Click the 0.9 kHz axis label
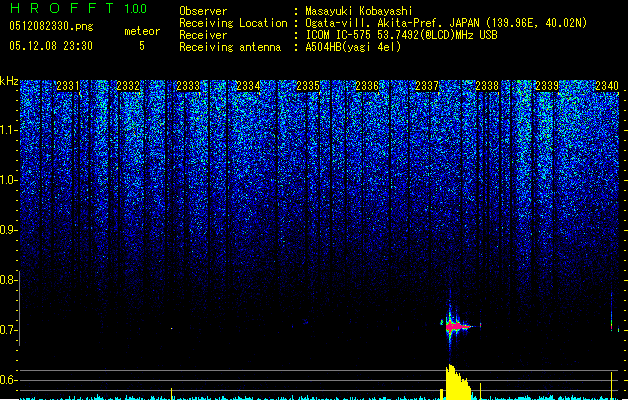629x400 pixels. coord(9,230)
